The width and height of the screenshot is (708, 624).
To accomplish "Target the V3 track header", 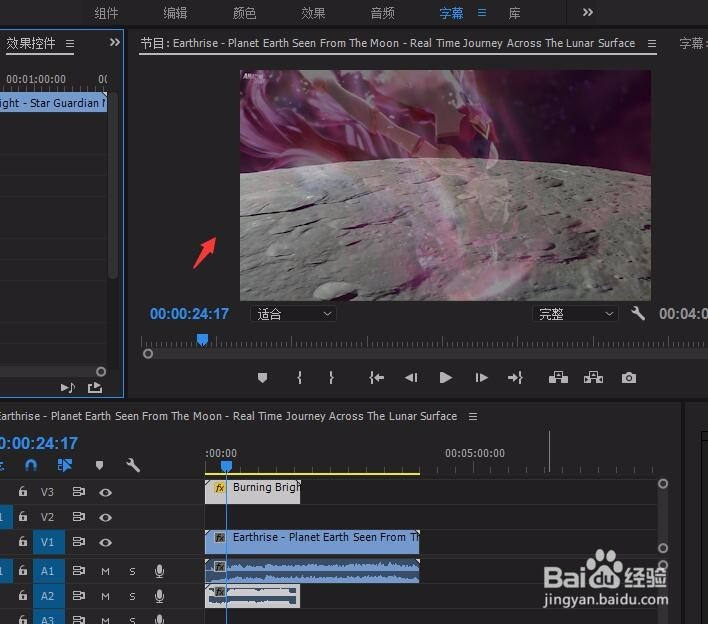I will [x=47, y=492].
